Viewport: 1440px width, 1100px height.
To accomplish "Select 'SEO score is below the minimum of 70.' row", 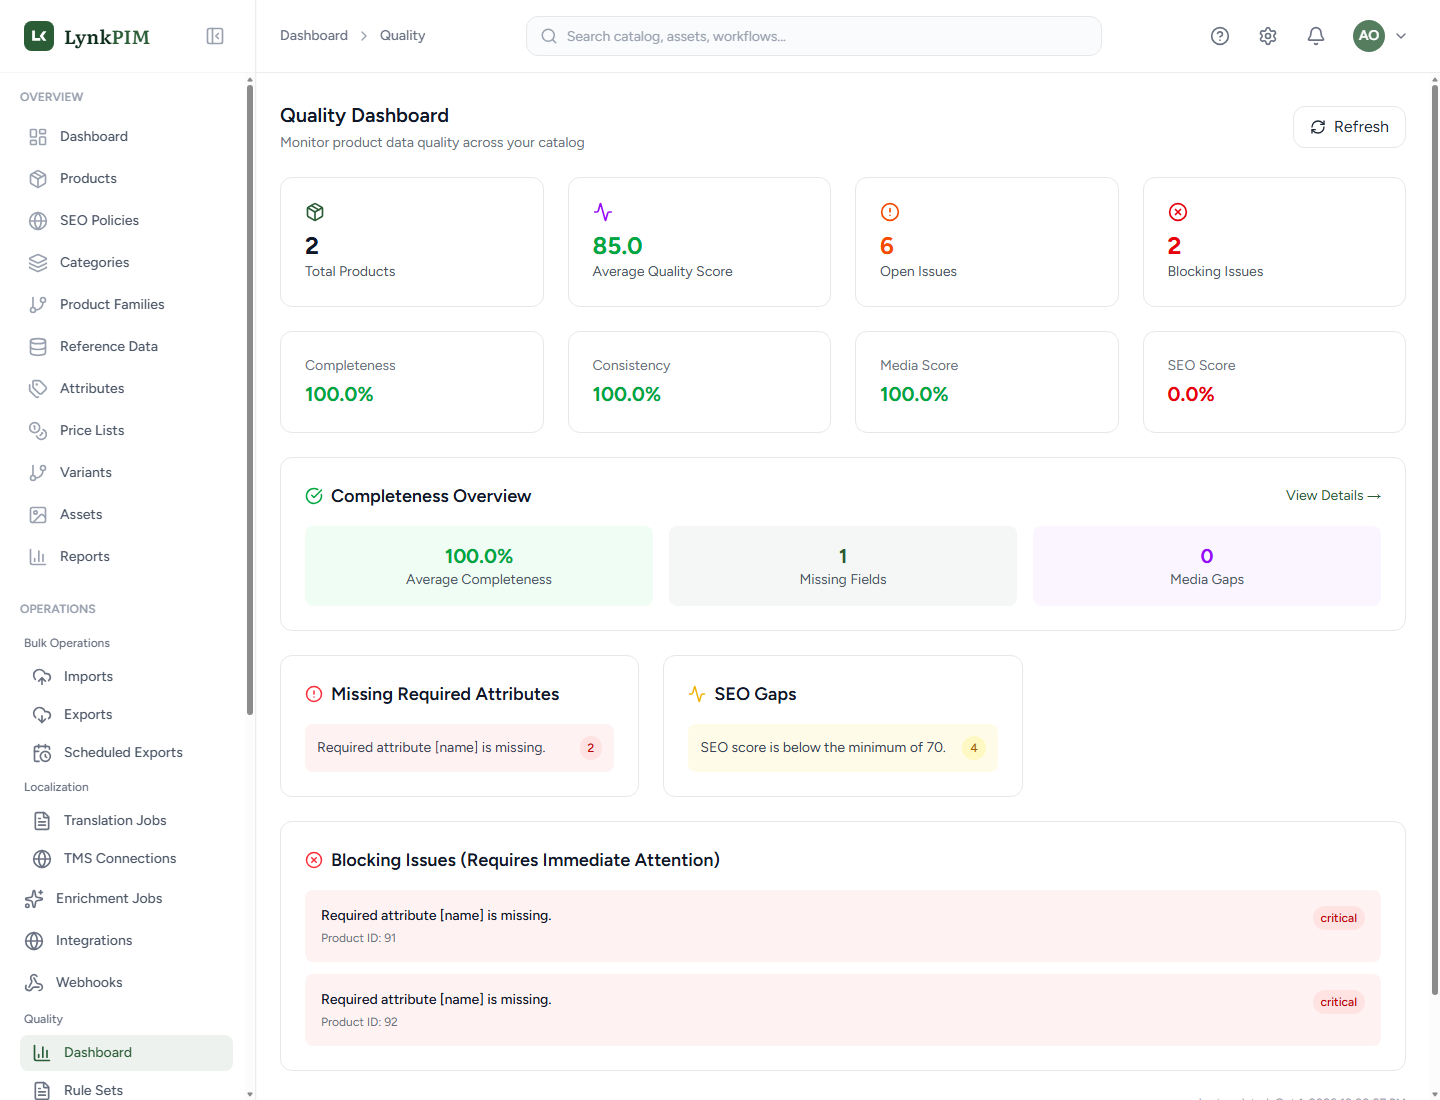I will coord(843,748).
